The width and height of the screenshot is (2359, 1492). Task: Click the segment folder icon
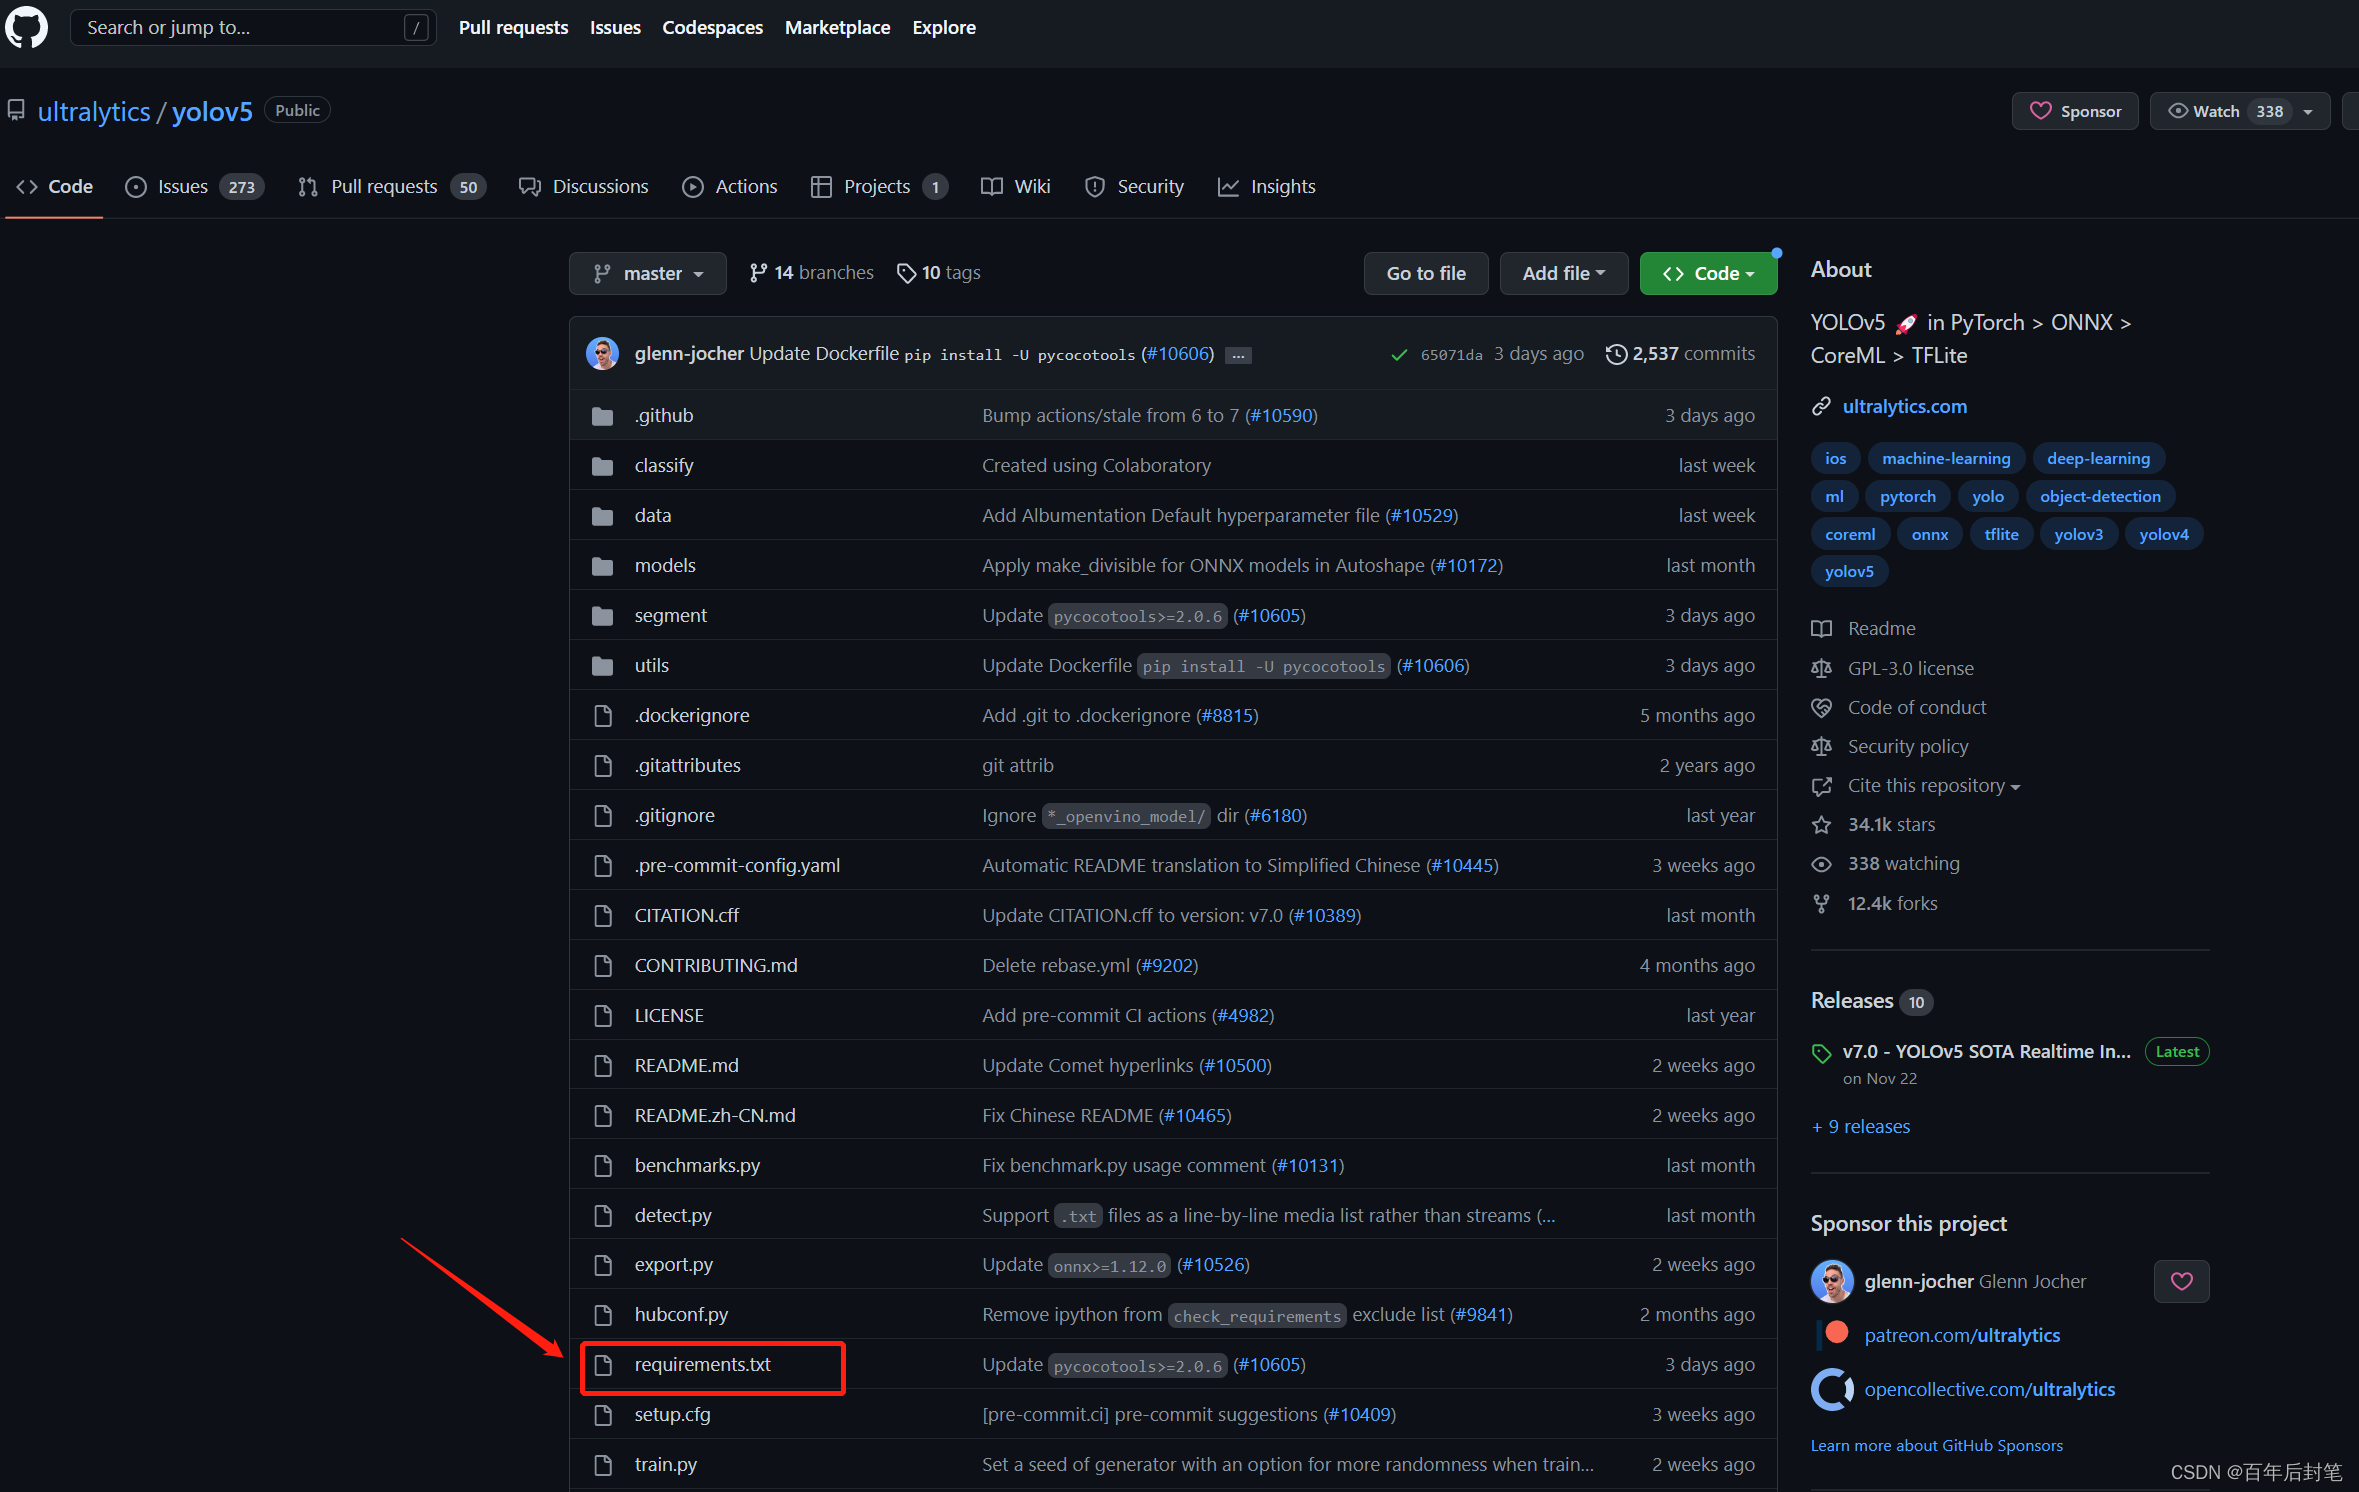pos(602,616)
